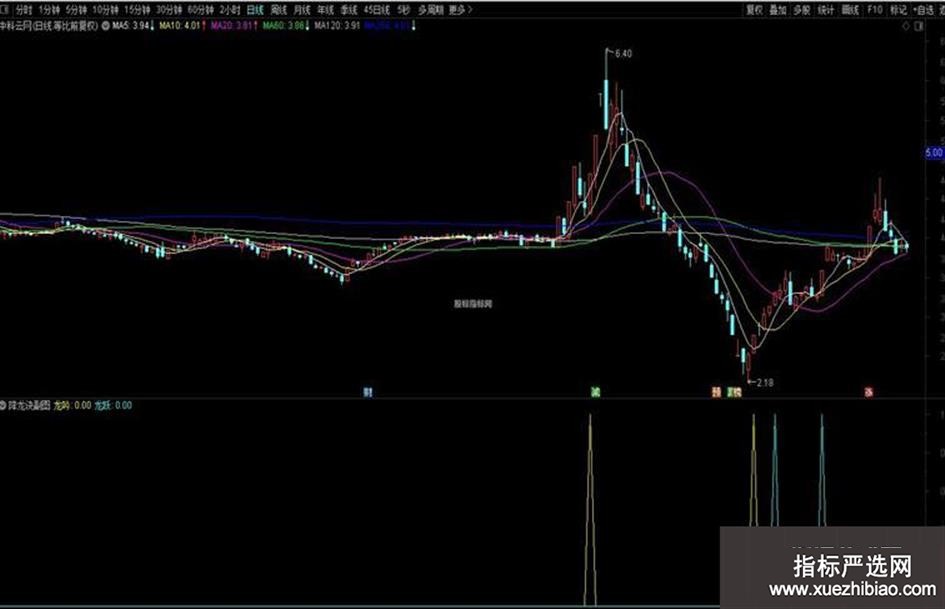This screenshot has width=945, height=609.
Task: Click the 标记 mark button
Action: (899, 10)
